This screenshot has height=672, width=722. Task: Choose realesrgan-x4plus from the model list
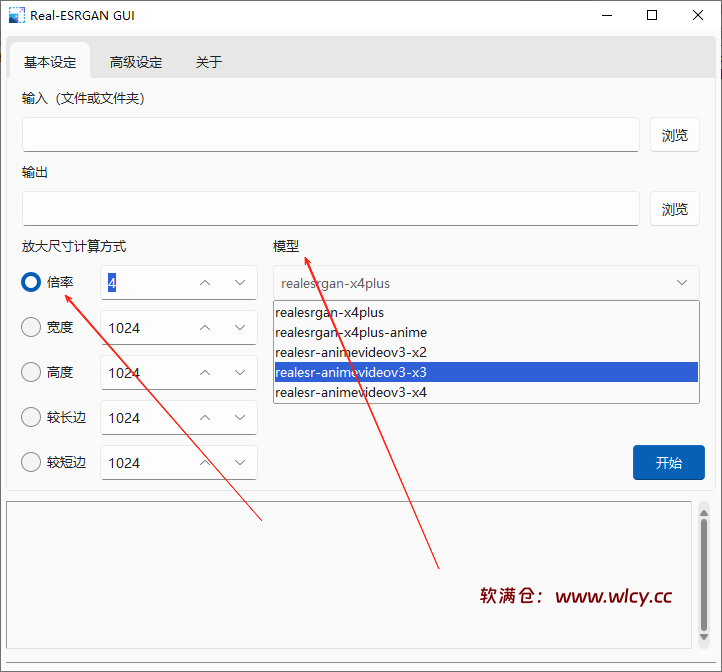[x=486, y=312]
